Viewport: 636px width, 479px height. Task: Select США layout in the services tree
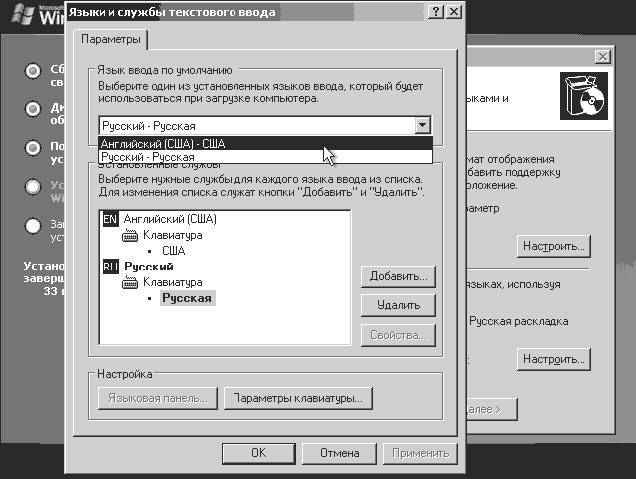coord(173,251)
